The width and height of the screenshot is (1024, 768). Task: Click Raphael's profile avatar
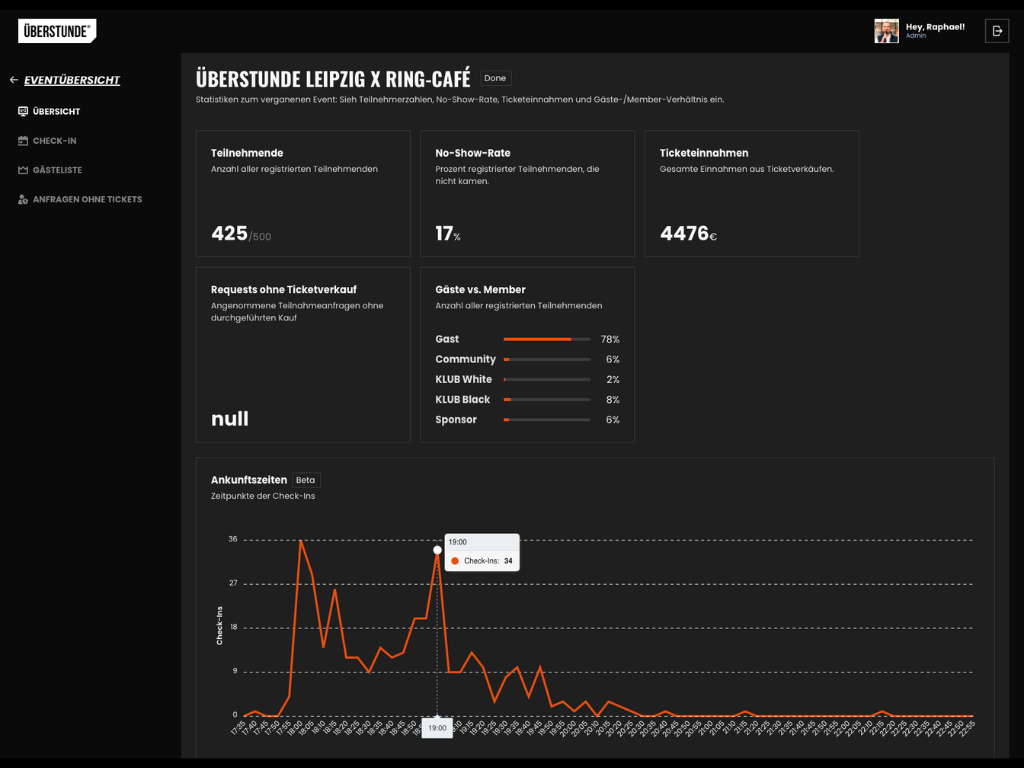click(x=886, y=31)
